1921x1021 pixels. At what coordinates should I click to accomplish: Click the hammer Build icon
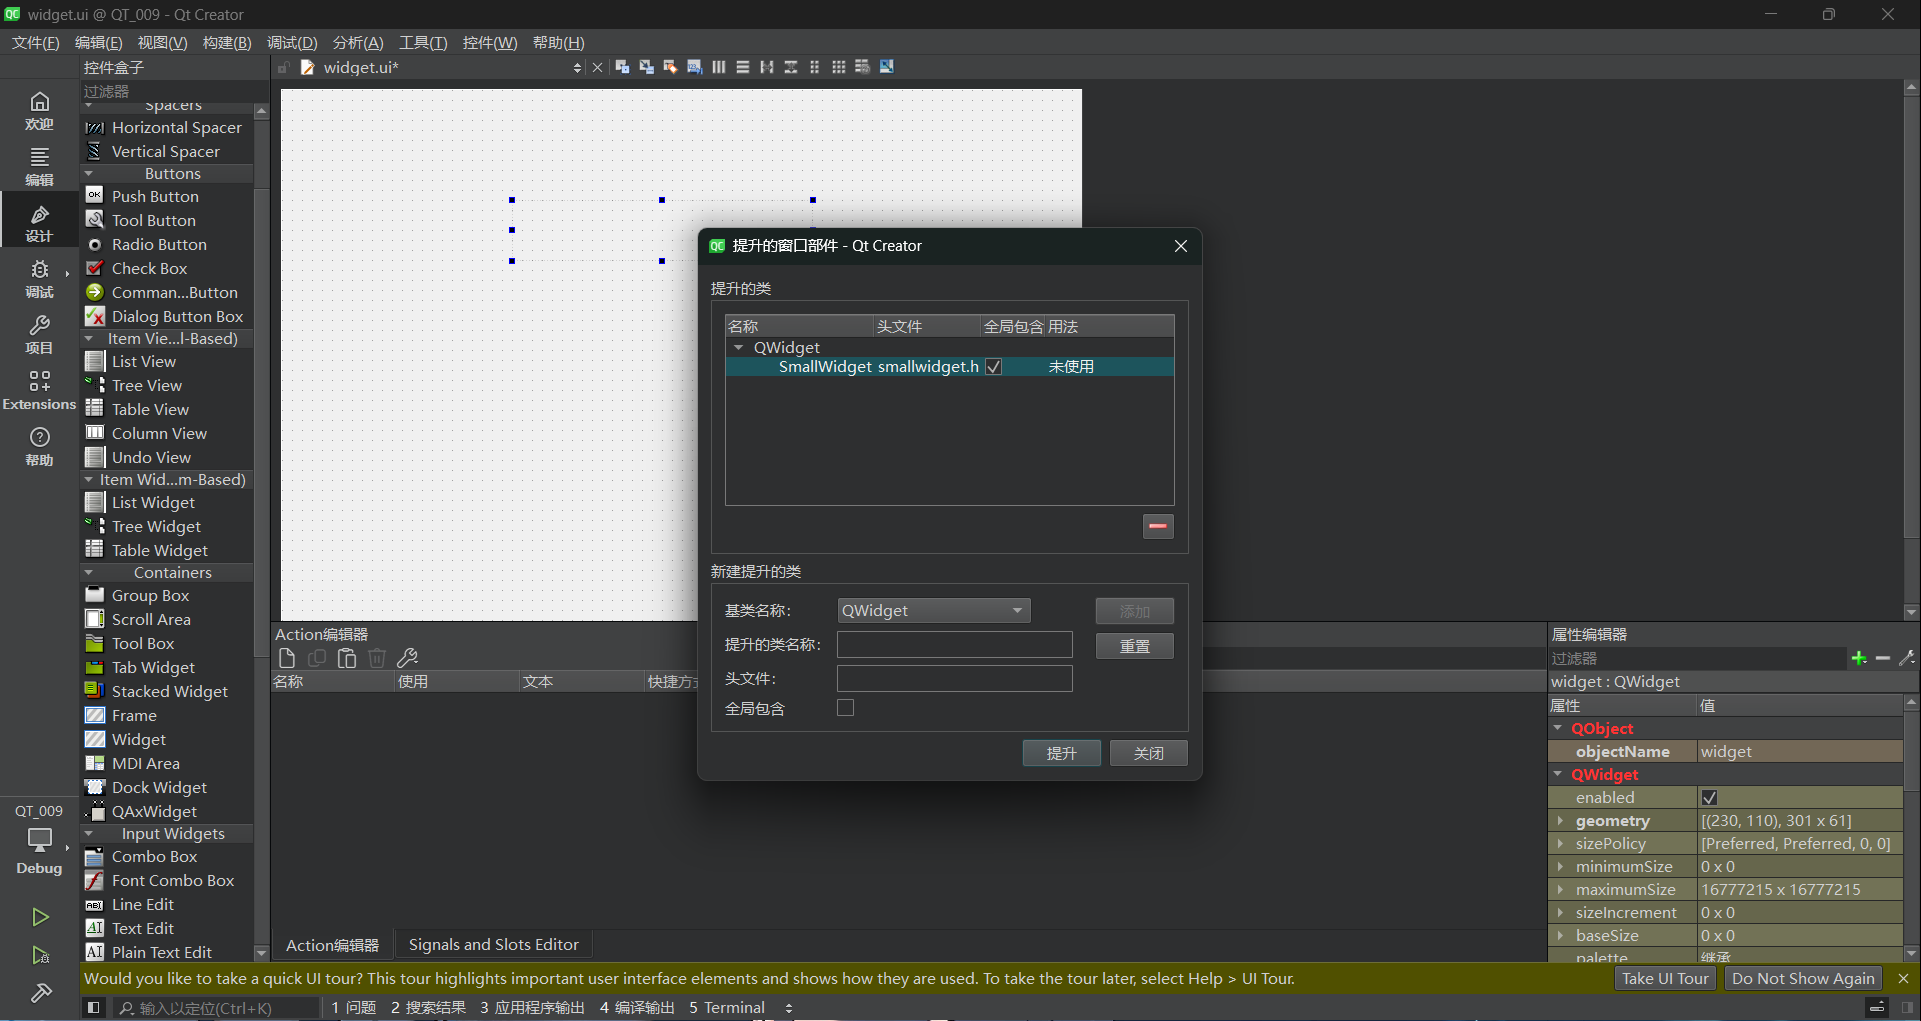pos(41,993)
